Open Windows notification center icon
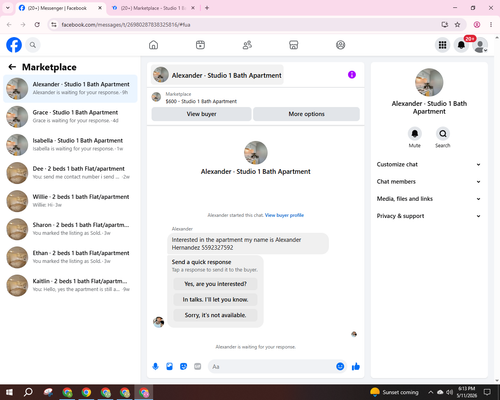The width and height of the screenshot is (500, 400). click(487, 392)
